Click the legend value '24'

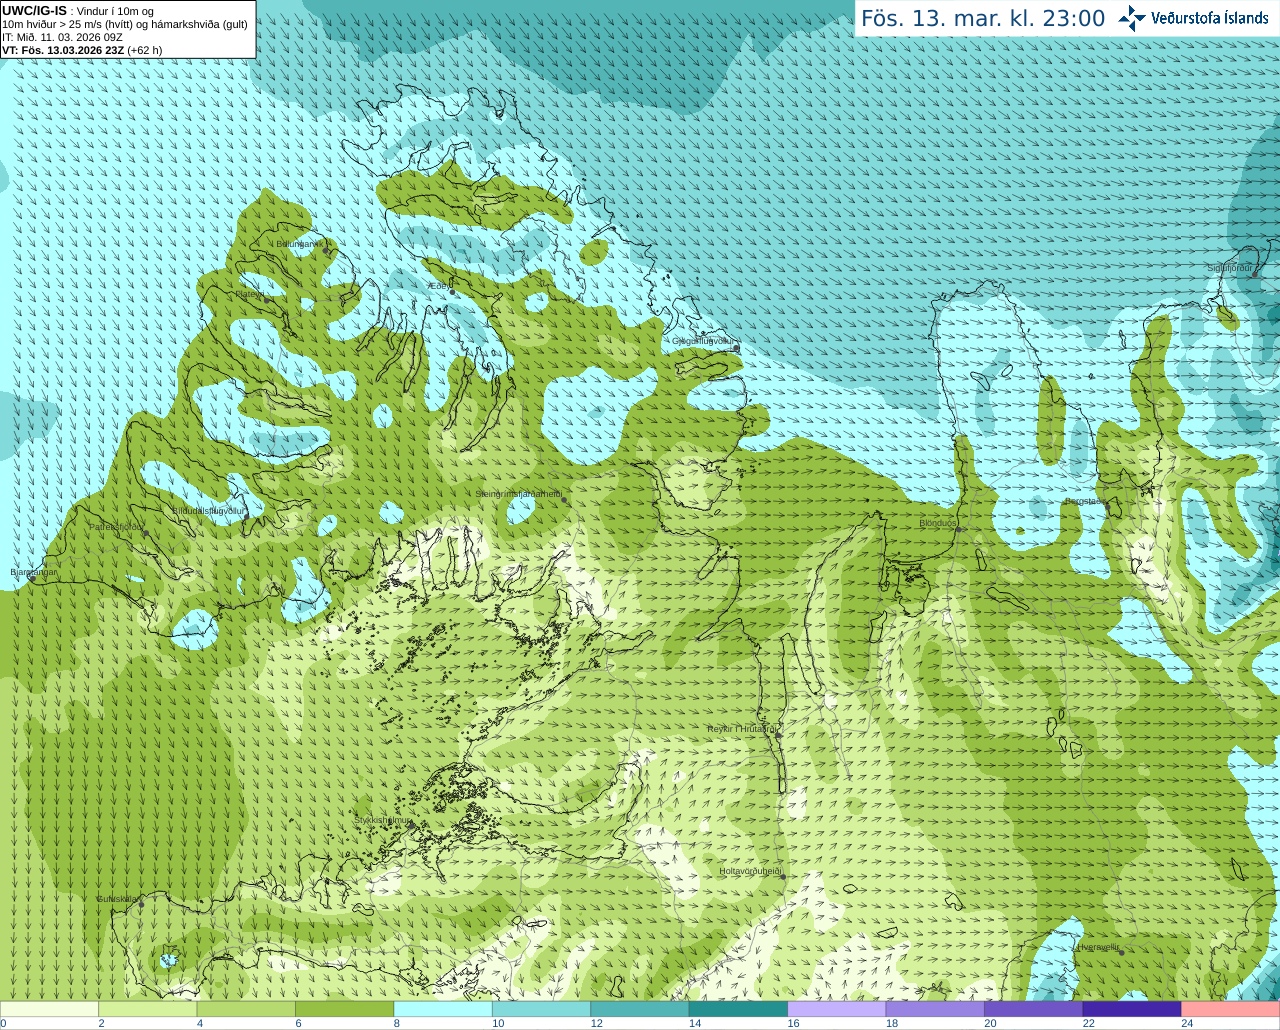pyautogui.click(x=1187, y=1023)
